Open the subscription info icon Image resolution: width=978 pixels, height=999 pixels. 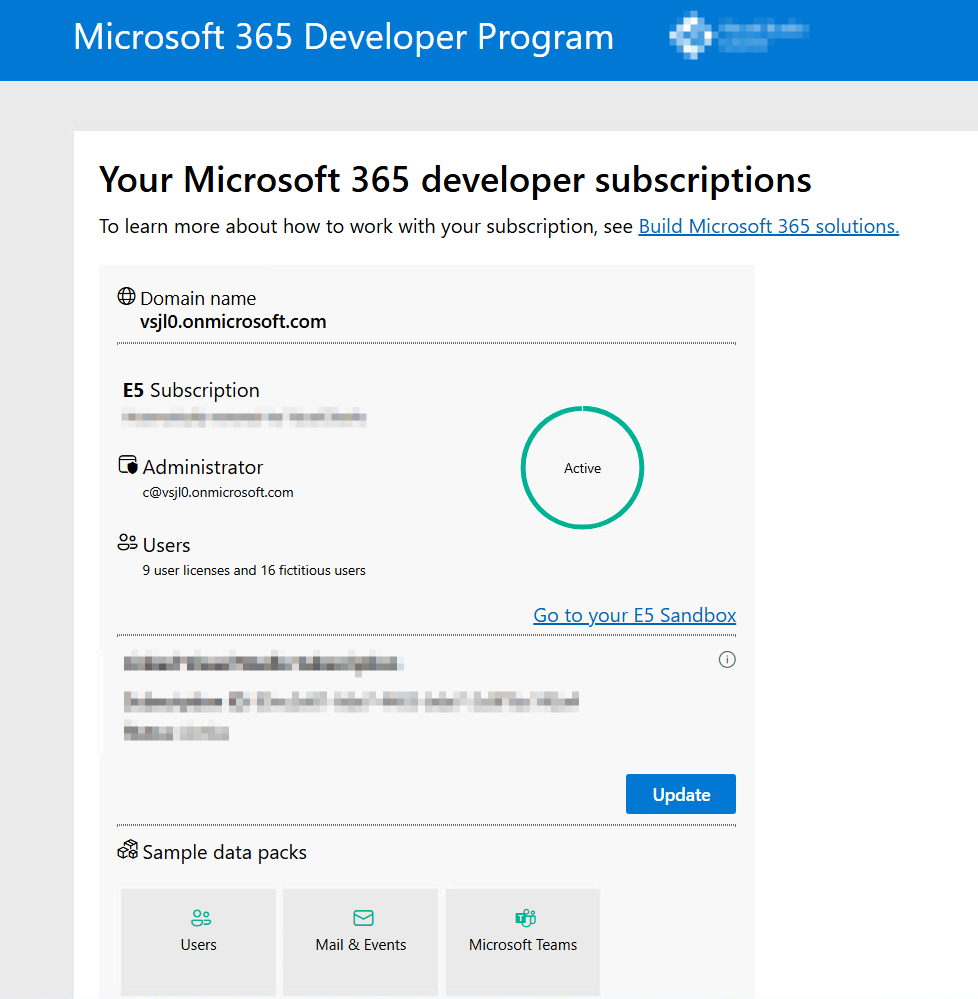[x=727, y=659]
